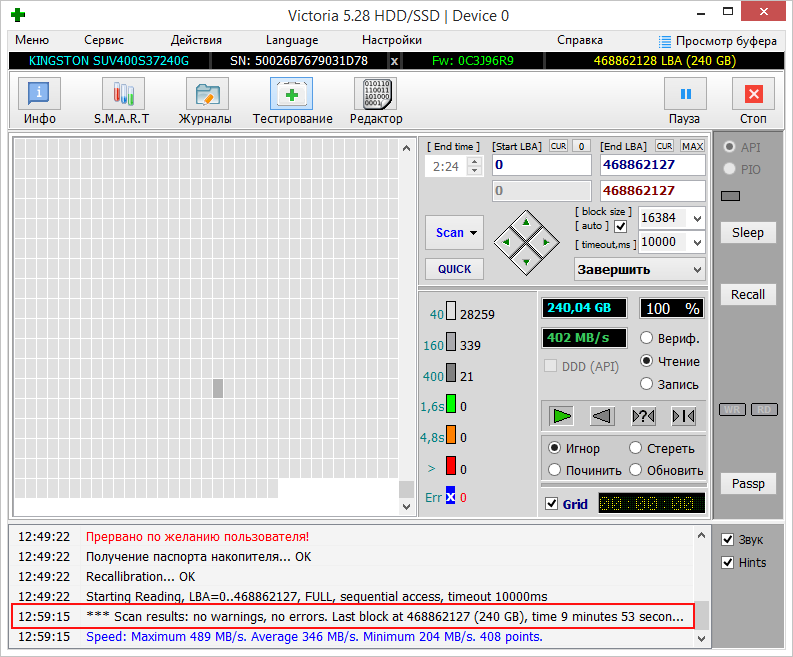Open the Scan button dropdown arrow
Viewport: 793px width, 657px height.
474,233
